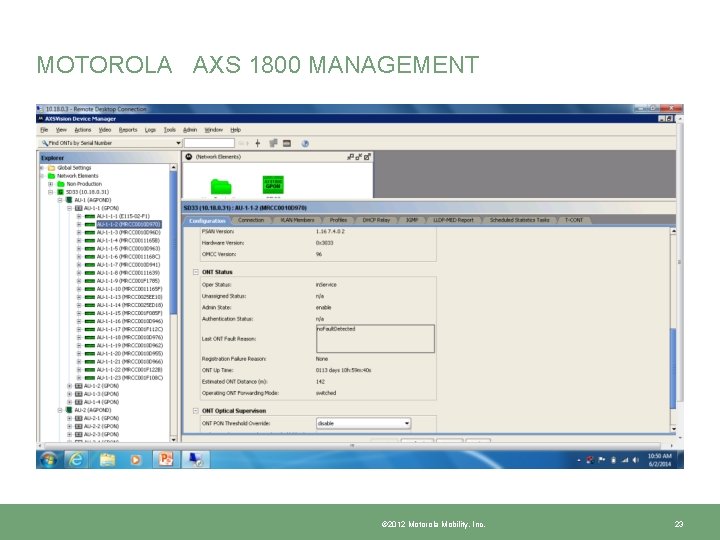Collapse the ONT Status section
The width and height of the screenshot is (720, 540).
196,272
